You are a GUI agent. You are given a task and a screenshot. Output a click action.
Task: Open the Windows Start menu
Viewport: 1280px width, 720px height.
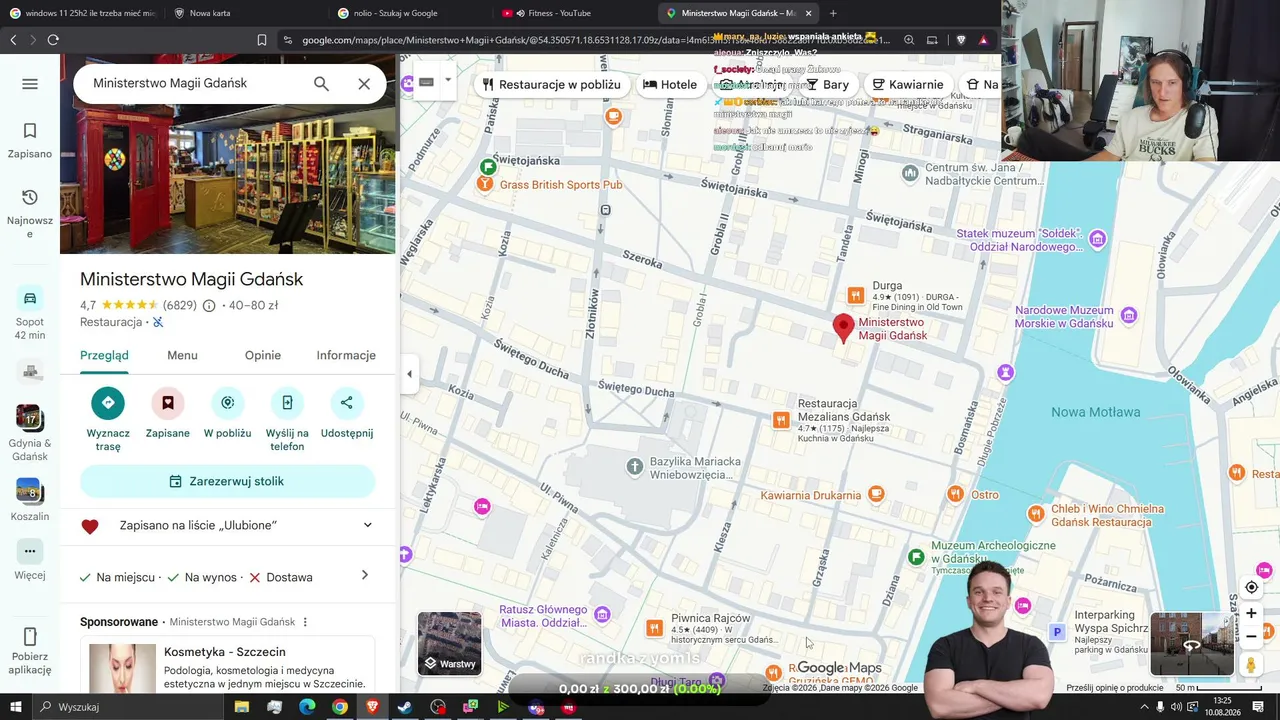(16, 707)
